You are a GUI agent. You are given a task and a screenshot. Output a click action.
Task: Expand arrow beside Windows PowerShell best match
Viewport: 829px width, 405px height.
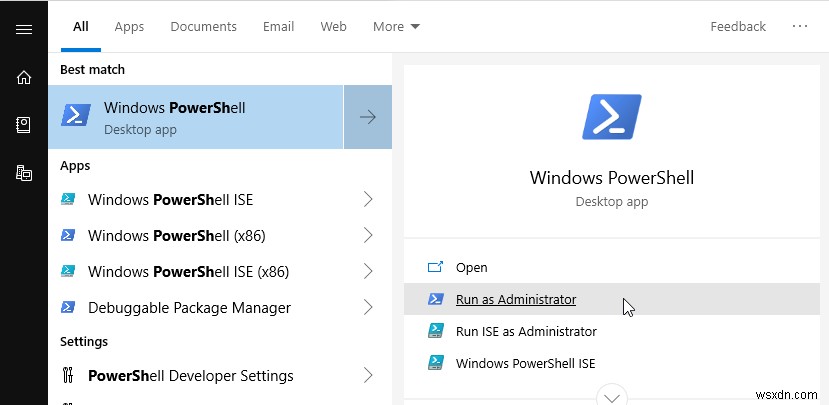point(368,117)
